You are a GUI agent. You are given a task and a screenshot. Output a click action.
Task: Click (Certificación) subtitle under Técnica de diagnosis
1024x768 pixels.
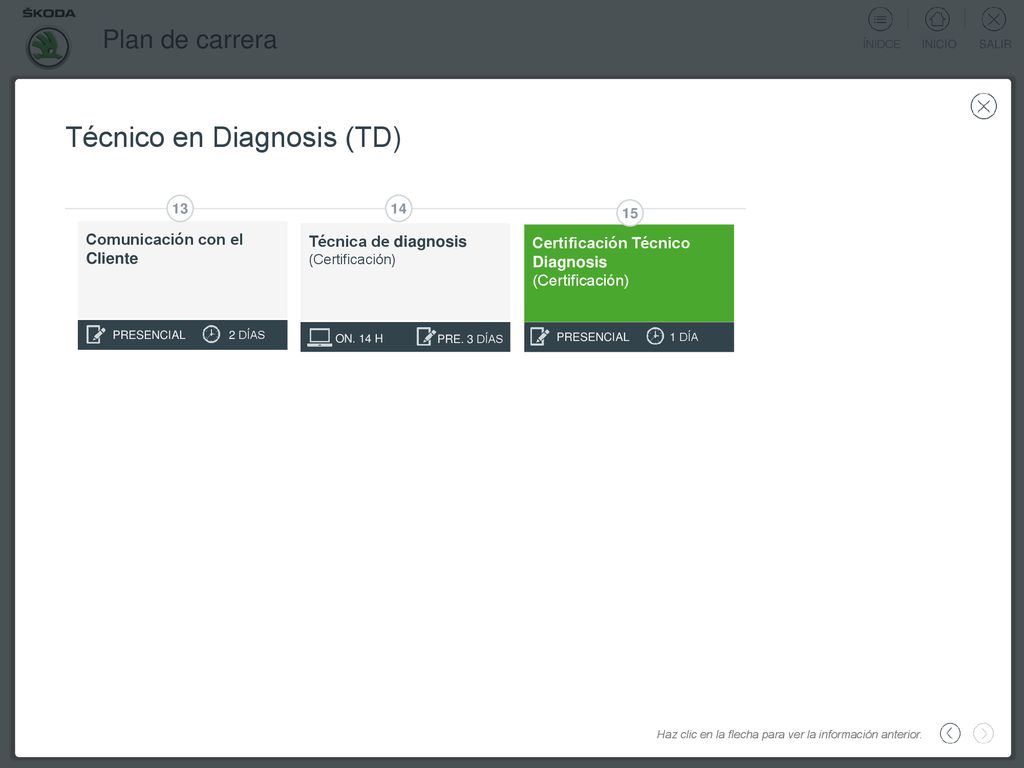click(x=352, y=260)
